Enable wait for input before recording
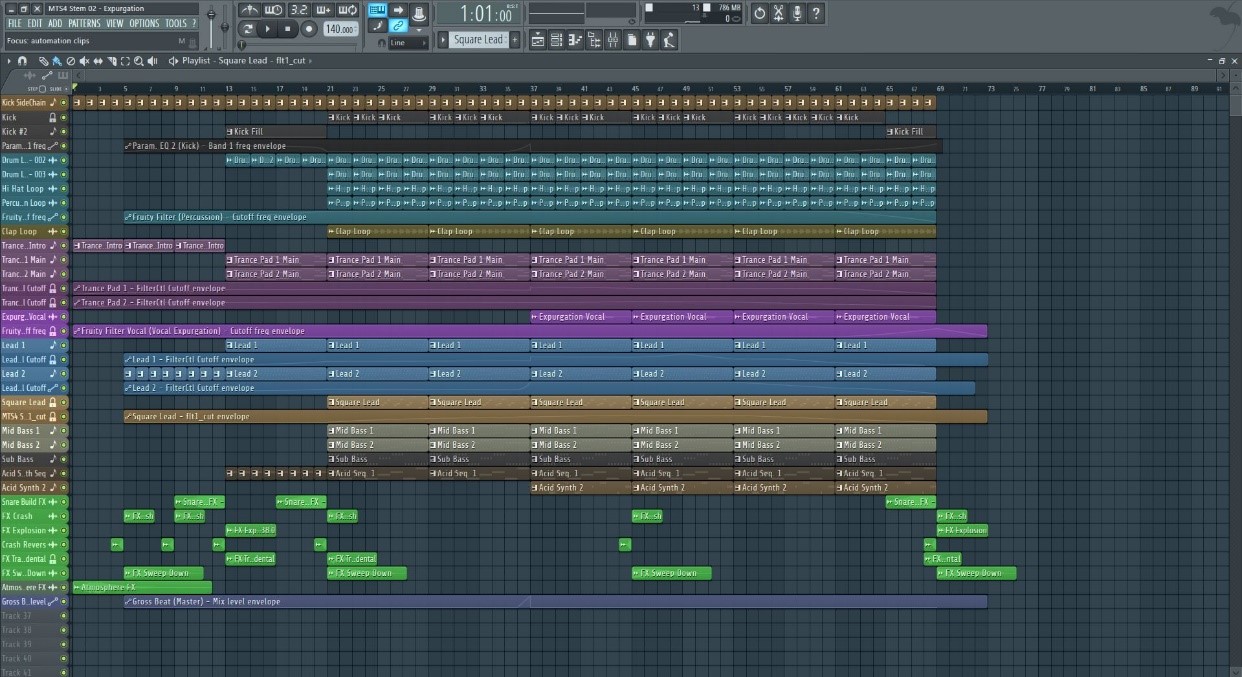1242x677 pixels. pyautogui.click(x=275, y=10)
